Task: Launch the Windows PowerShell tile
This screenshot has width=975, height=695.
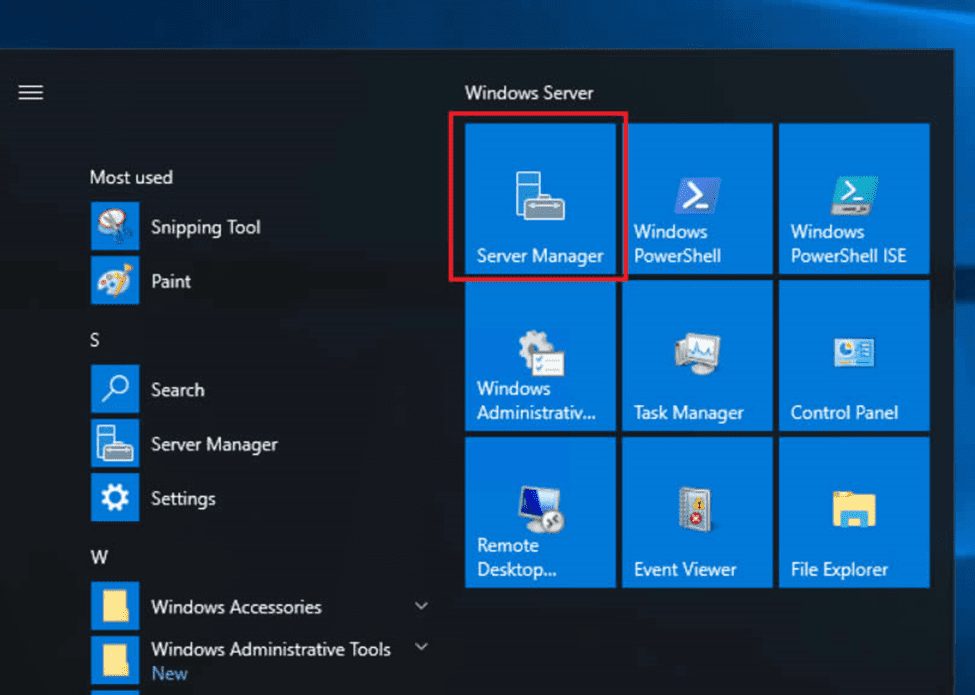Action: [x=697, y=198]
